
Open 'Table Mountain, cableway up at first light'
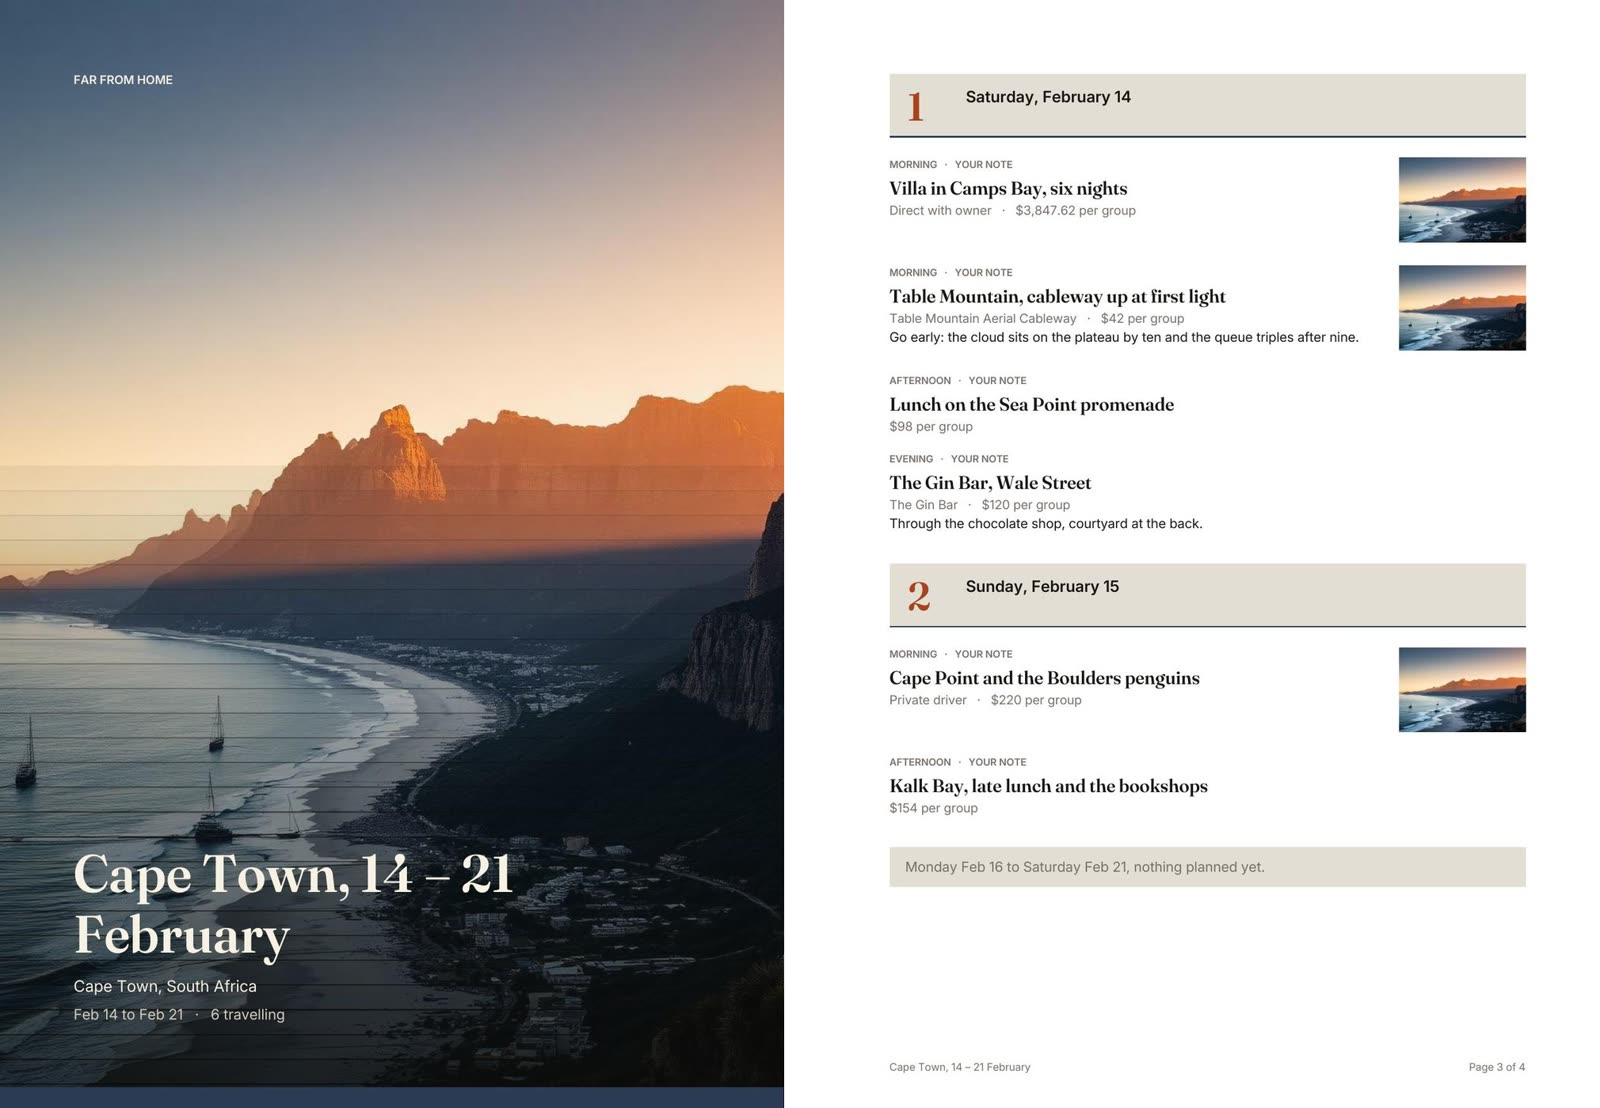pos(1057,296)
